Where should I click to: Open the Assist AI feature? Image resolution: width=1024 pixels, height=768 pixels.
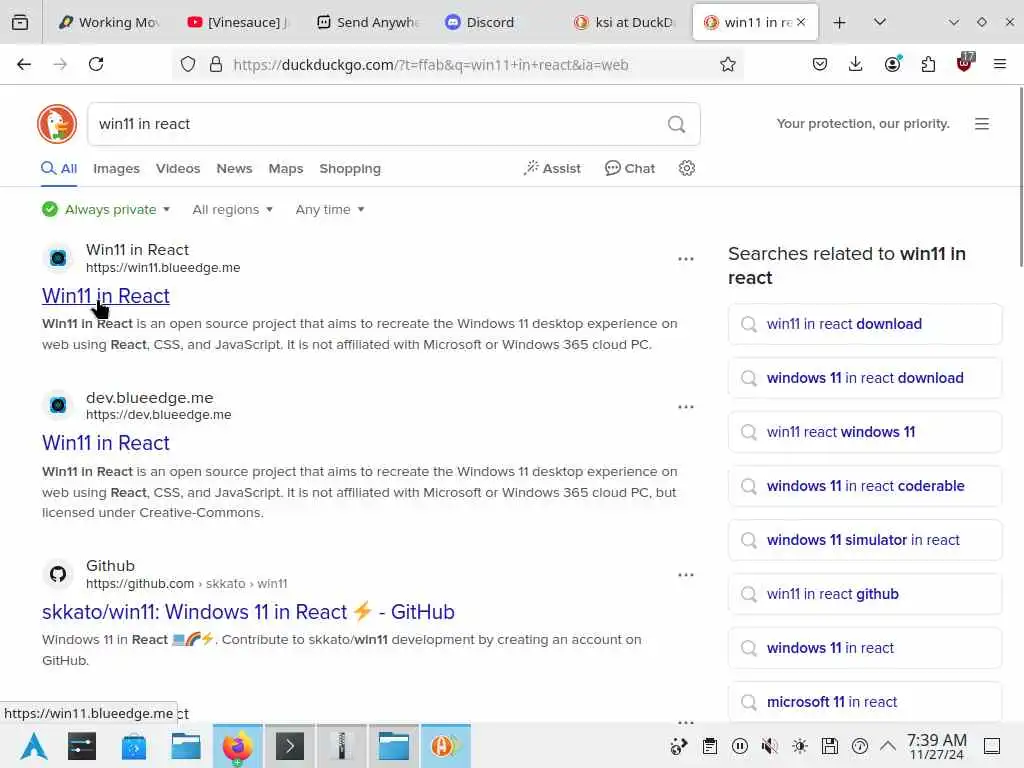(552, 168)
